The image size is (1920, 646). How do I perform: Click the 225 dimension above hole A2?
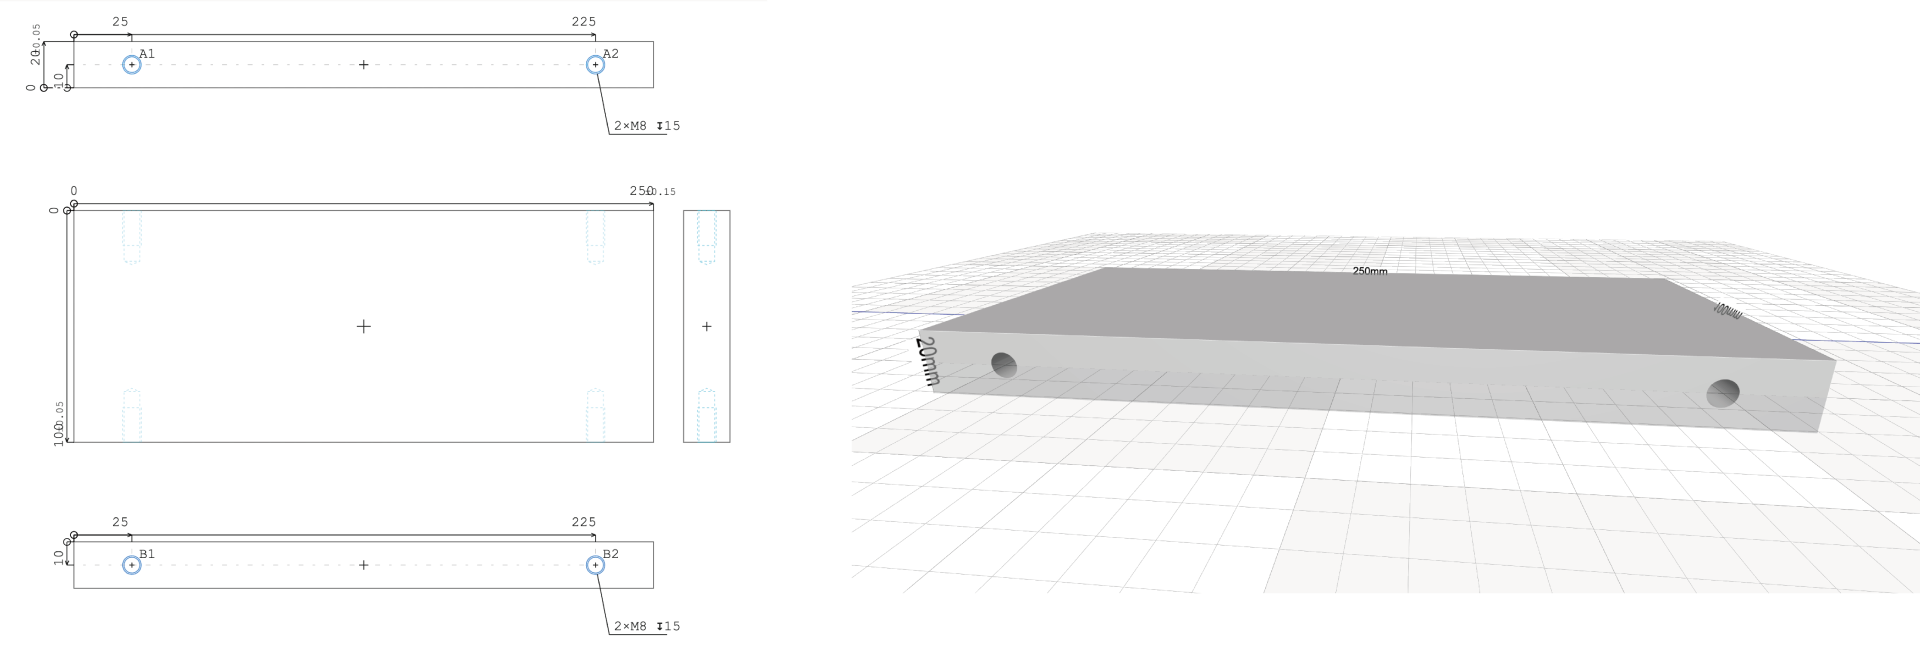[x=583, y=21]
